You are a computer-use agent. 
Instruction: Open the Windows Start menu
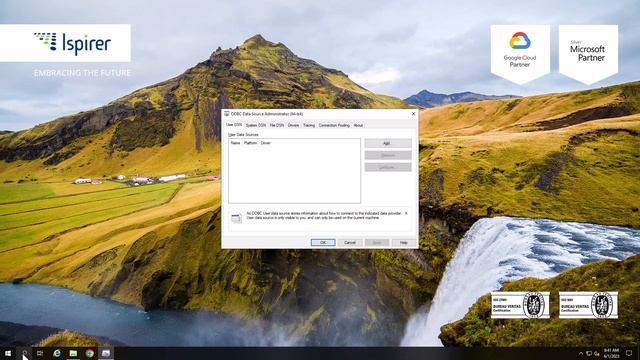coord(8,353)
